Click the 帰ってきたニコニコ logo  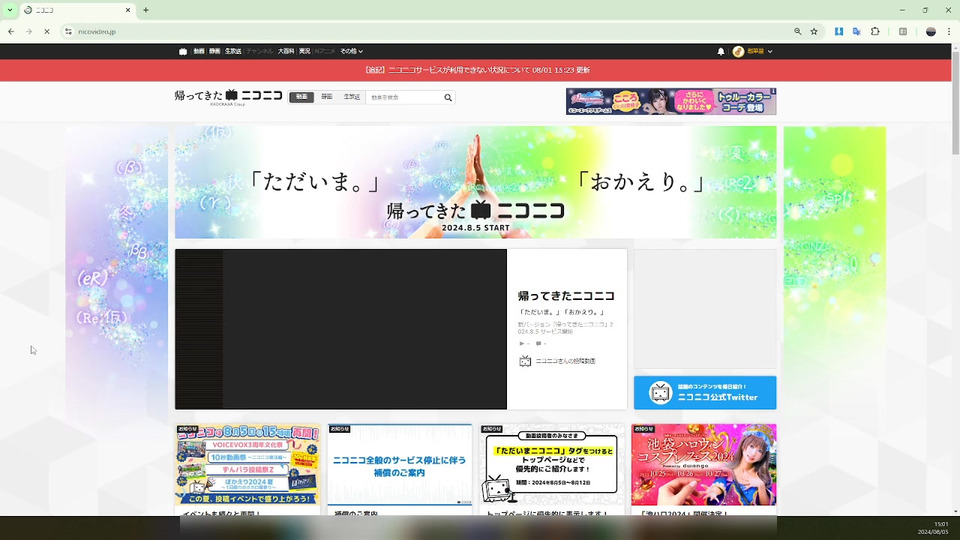pos(228,96)
